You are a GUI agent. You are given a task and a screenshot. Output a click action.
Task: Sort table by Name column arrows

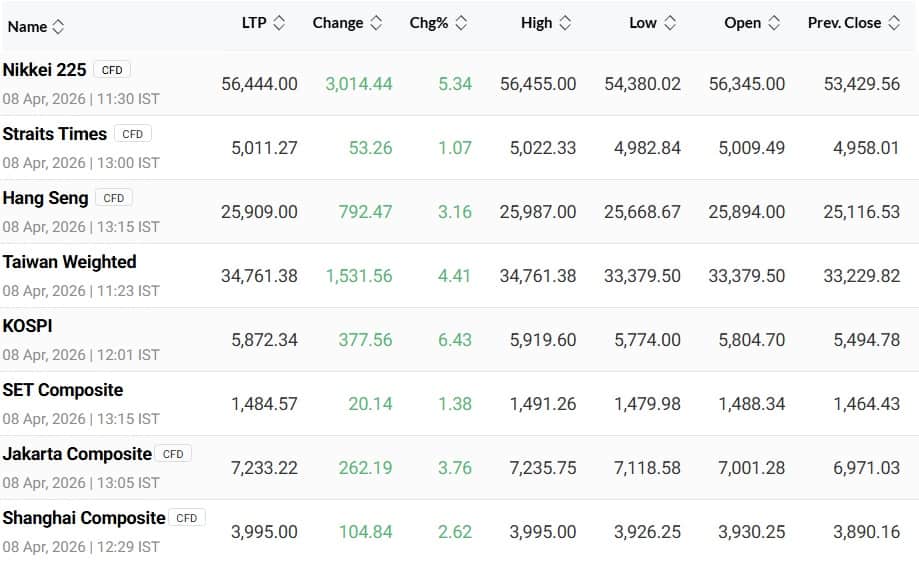coord(57,26)
